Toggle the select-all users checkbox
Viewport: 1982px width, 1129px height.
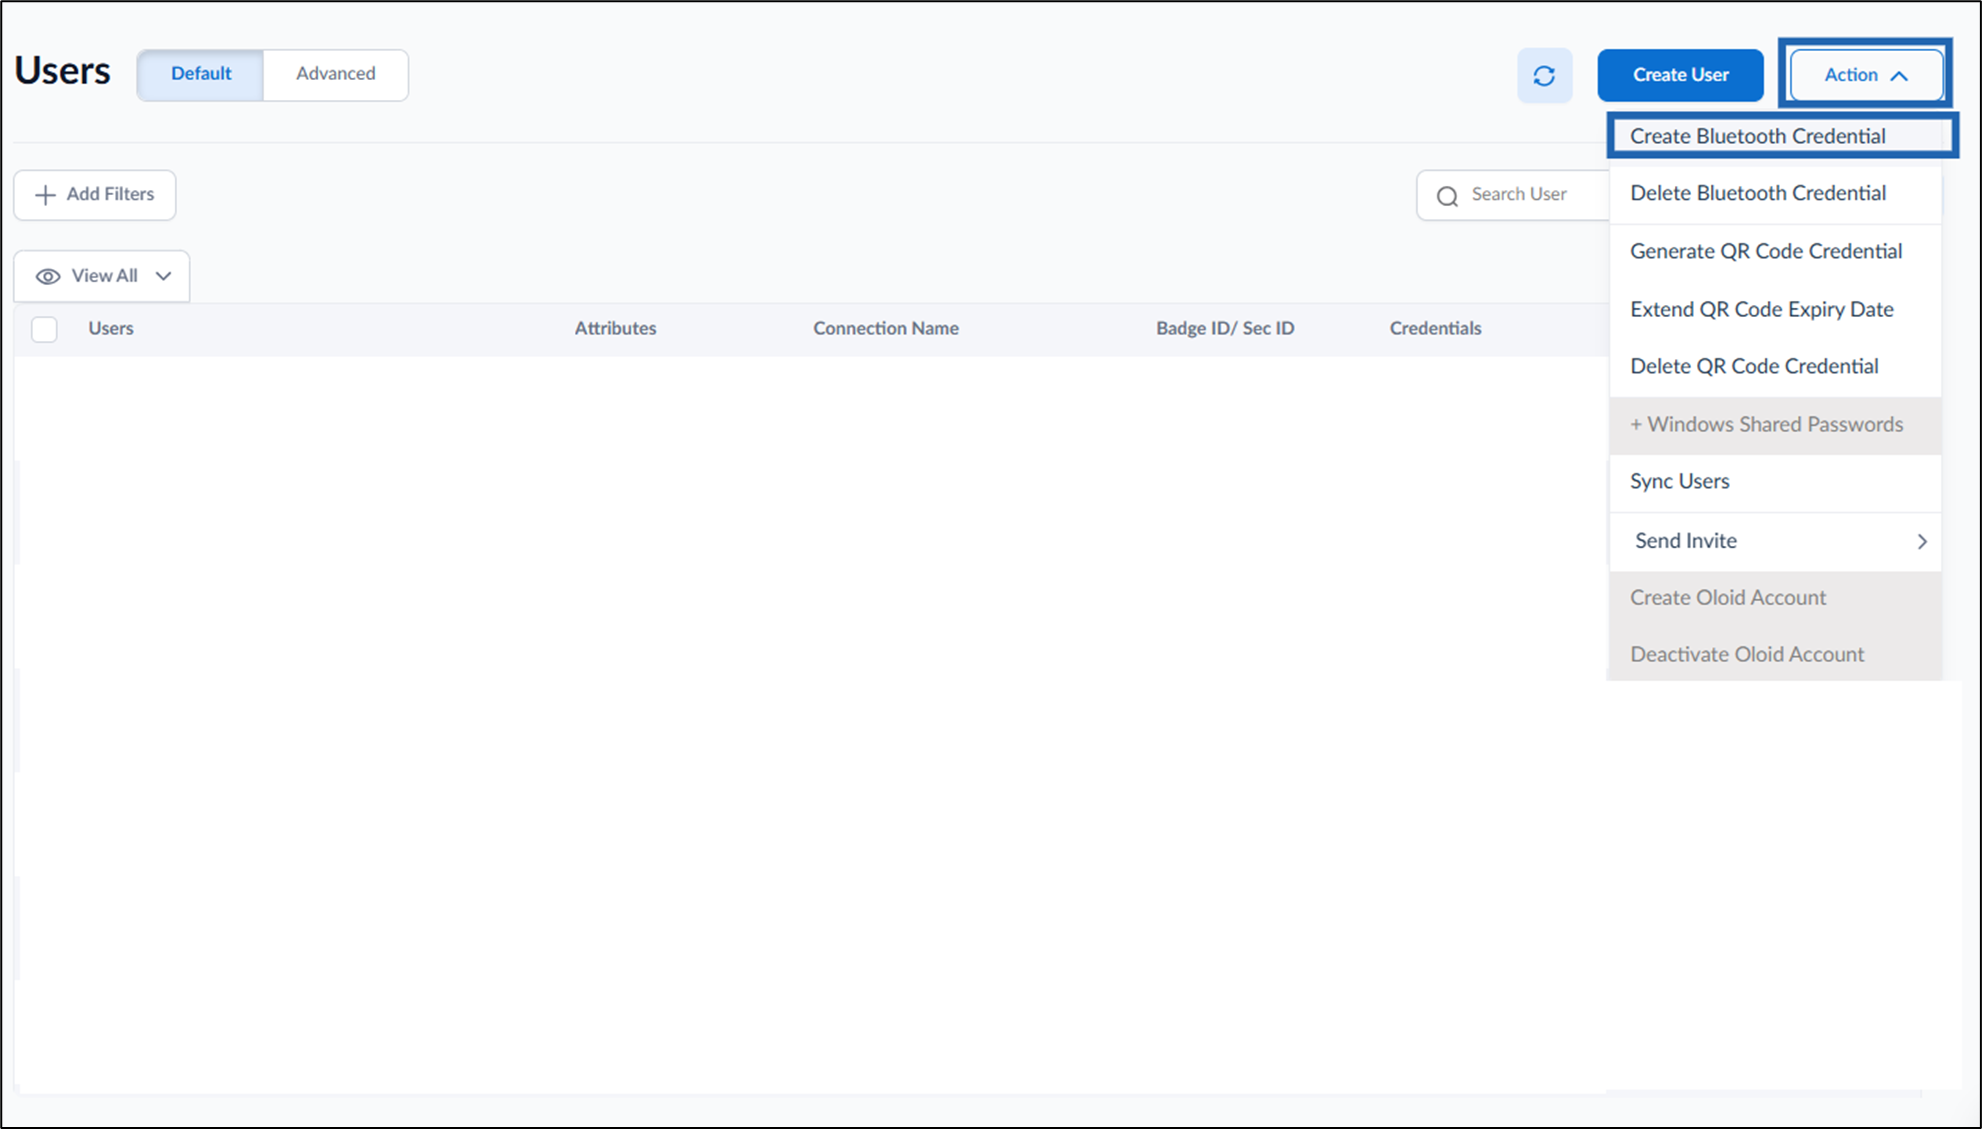tap(44, 329)
